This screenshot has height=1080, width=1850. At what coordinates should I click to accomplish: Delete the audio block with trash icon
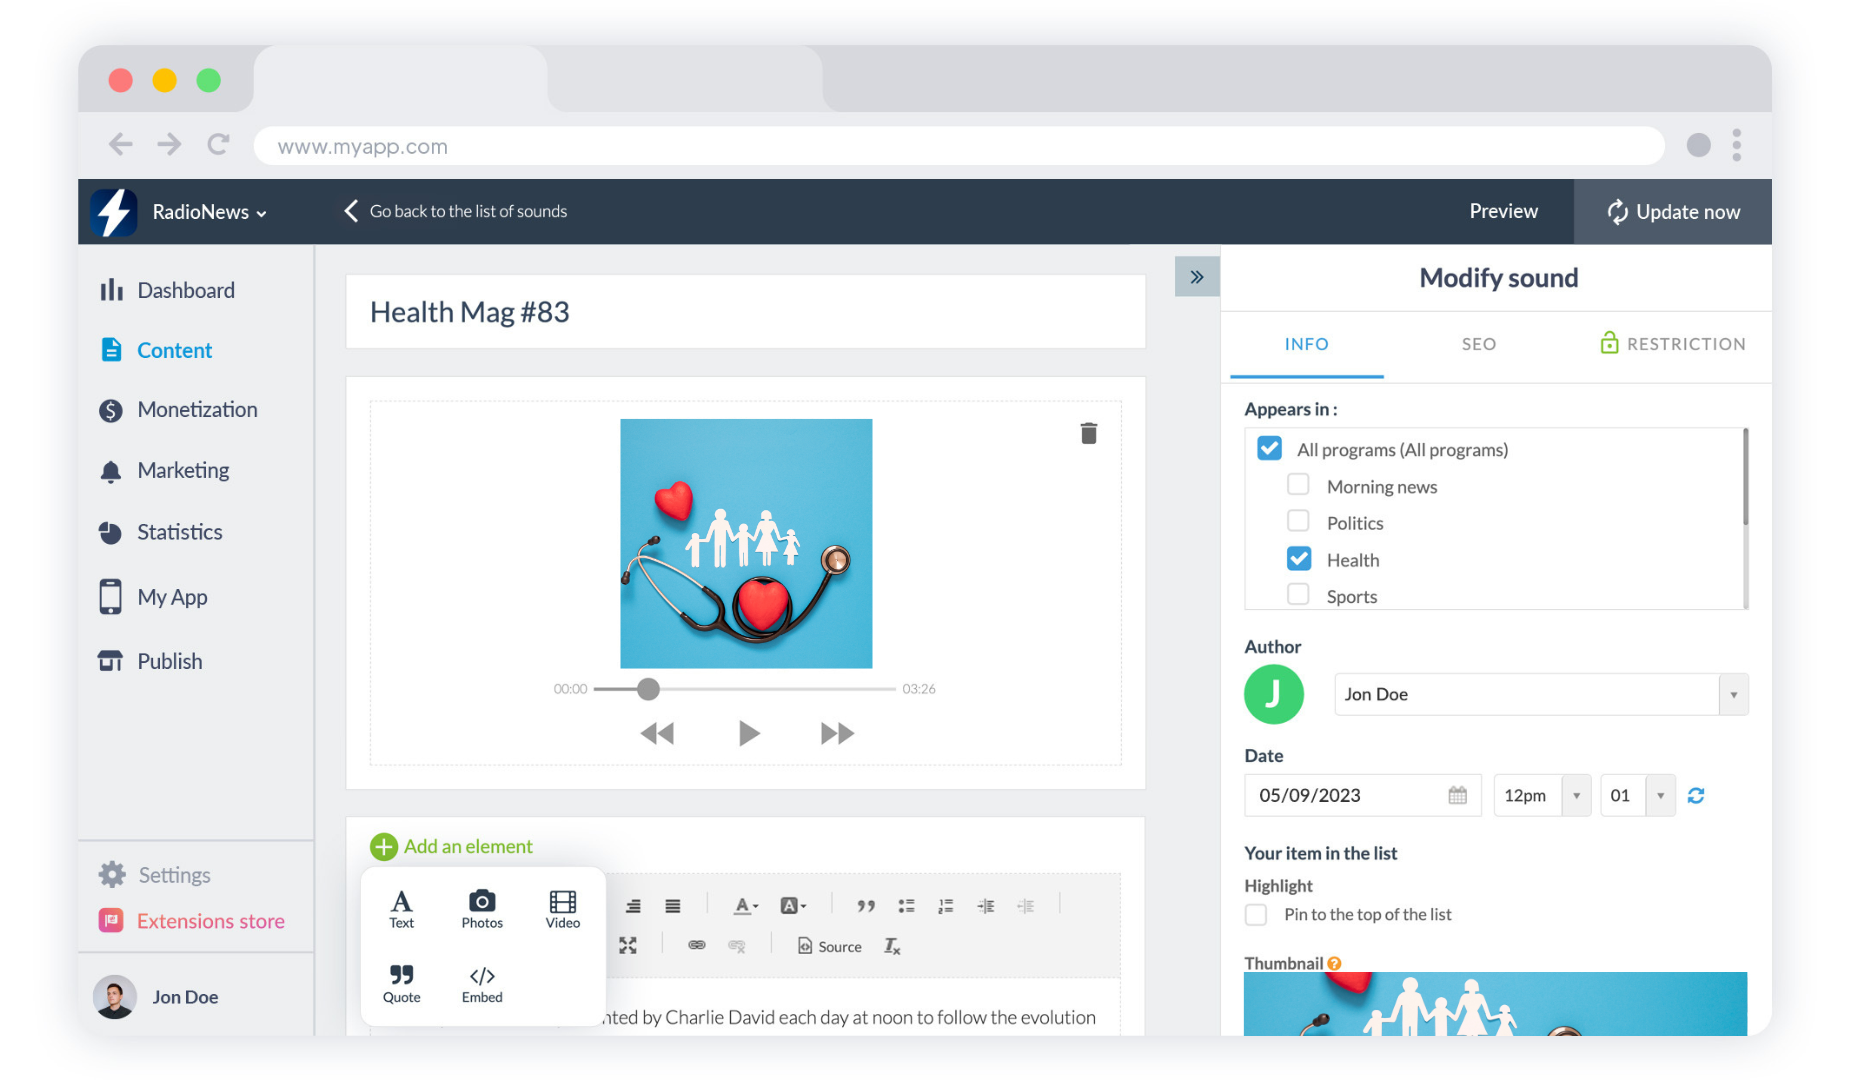1088,433
